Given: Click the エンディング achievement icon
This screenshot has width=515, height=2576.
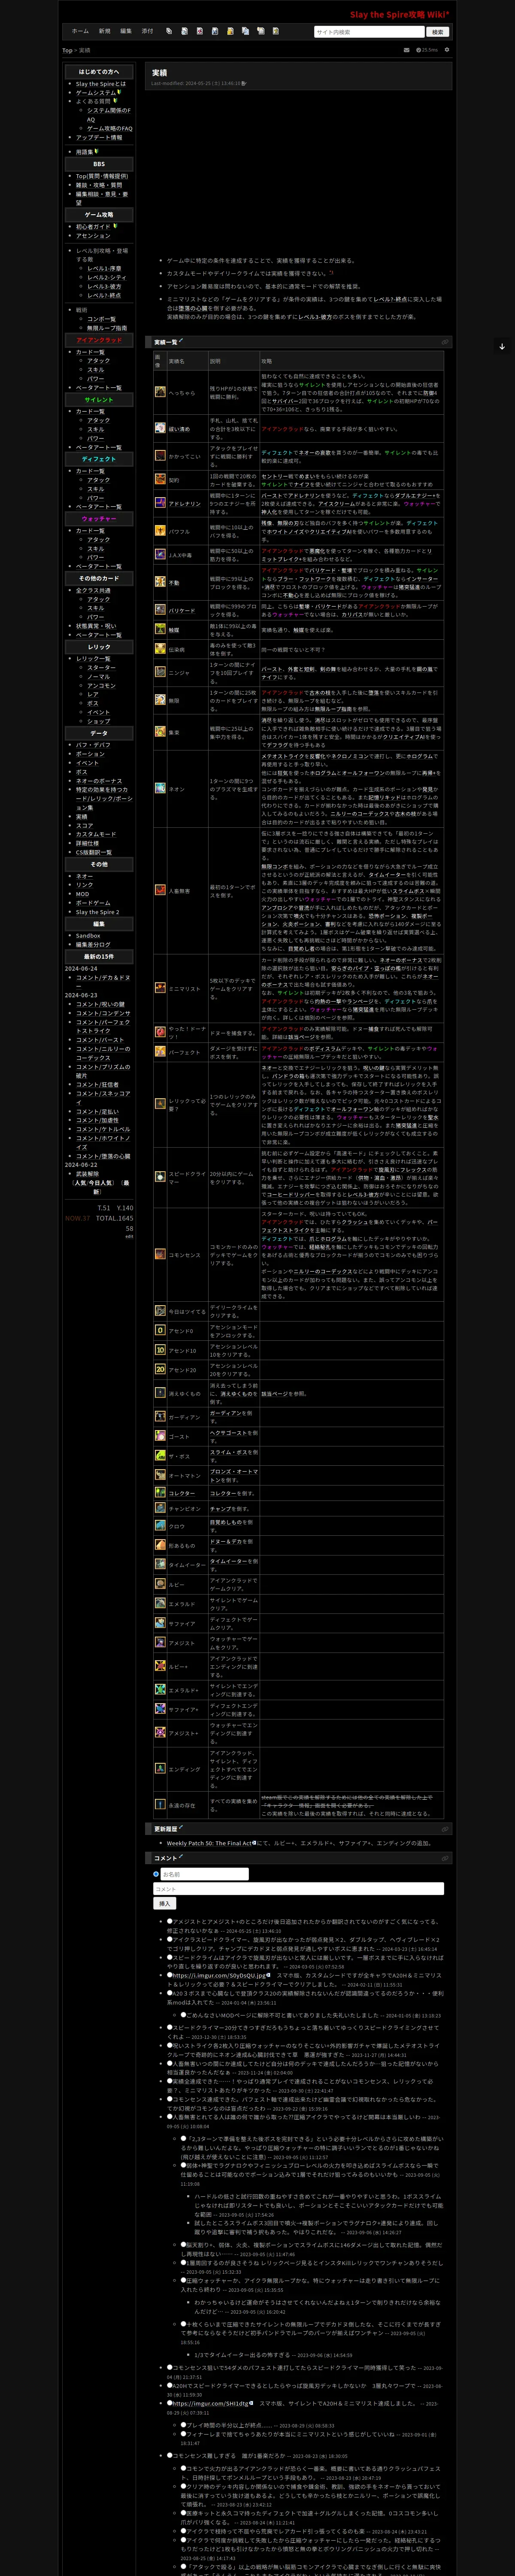Looking at the screenshot, I should coord(160,1768).
